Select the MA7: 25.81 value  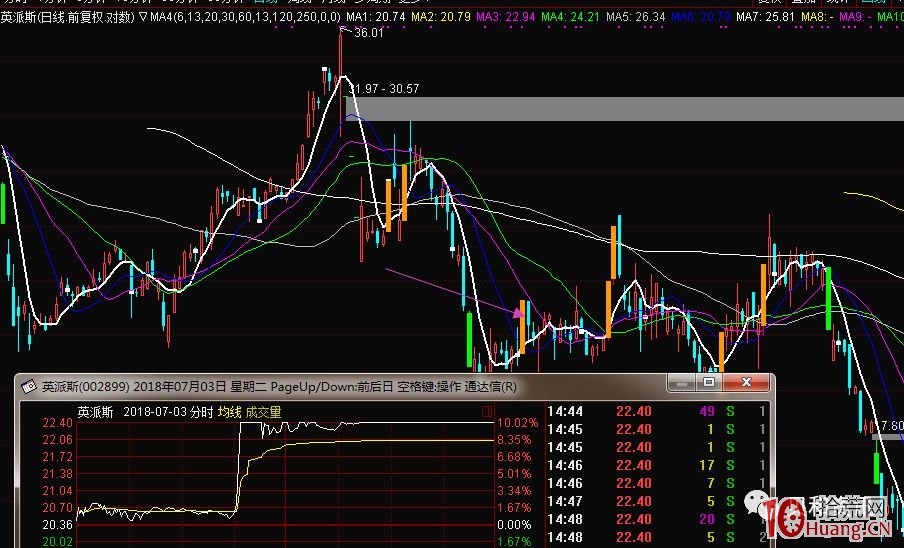pos(767,17)
